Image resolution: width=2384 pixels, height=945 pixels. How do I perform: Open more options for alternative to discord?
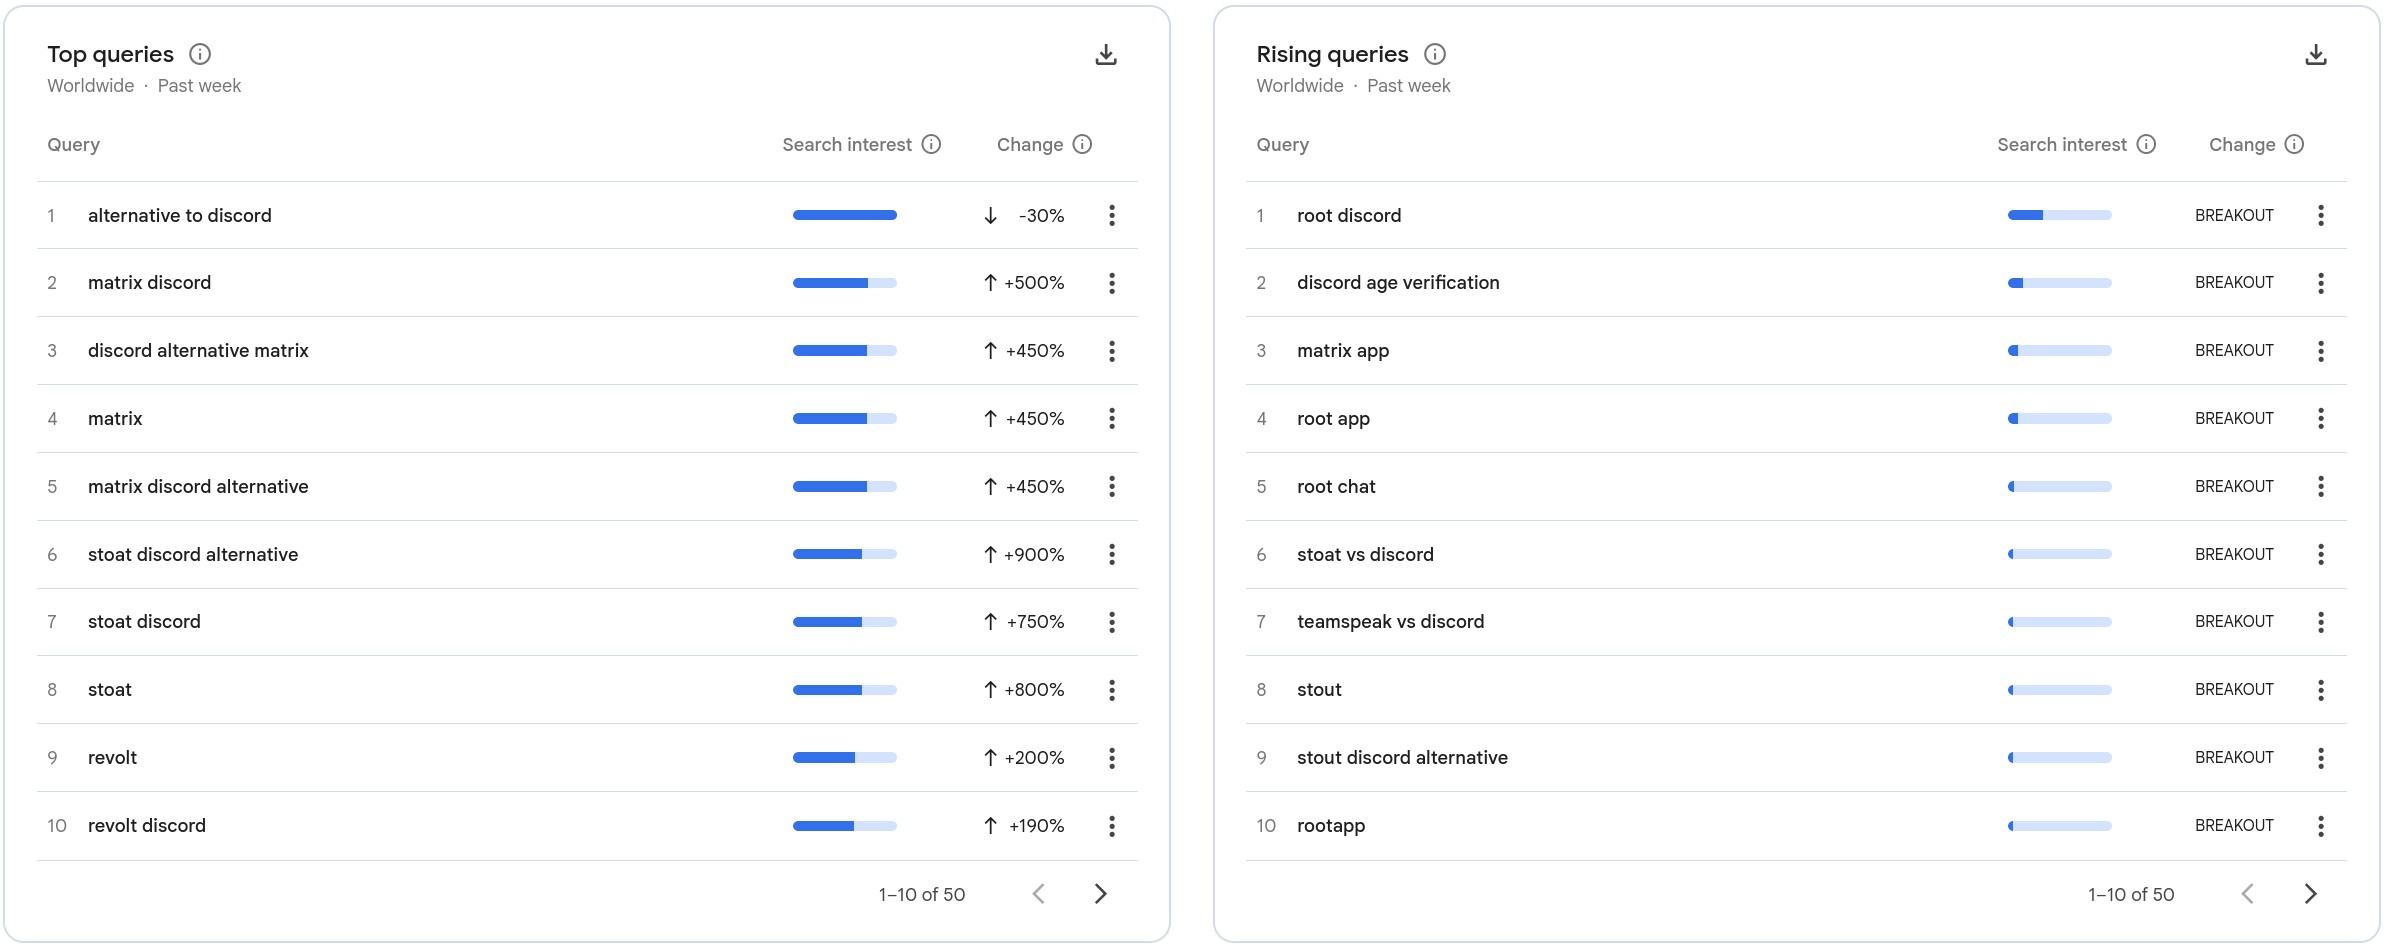click(1111, 215)
